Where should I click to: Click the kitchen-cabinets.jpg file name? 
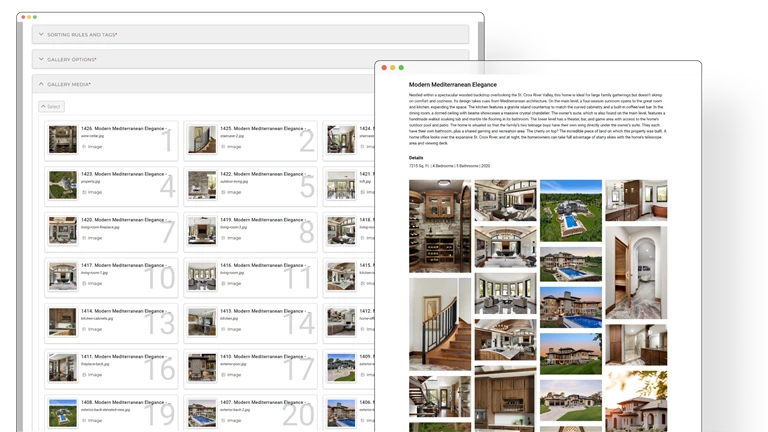97,318
